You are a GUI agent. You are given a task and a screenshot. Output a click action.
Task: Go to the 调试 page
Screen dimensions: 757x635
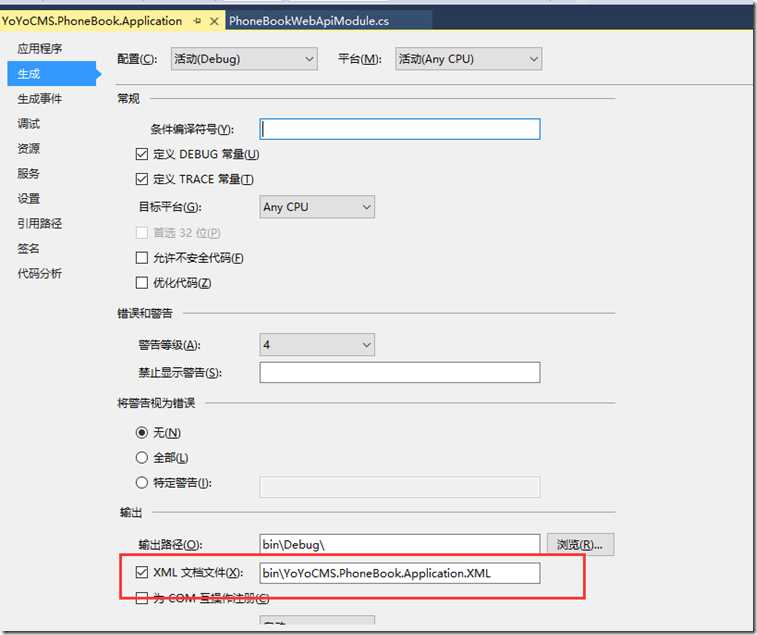(28, 124)
